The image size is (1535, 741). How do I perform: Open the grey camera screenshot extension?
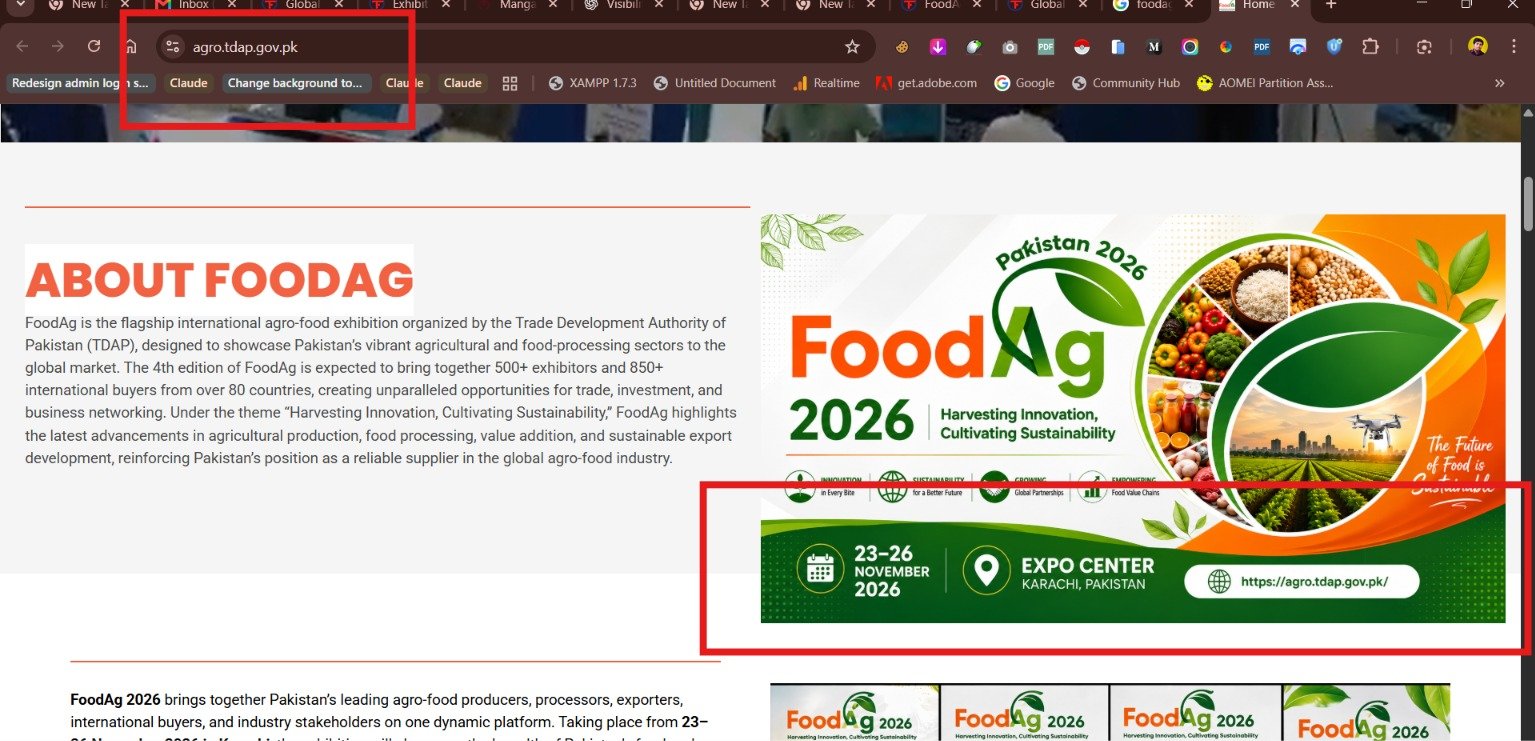point(1010,47)
